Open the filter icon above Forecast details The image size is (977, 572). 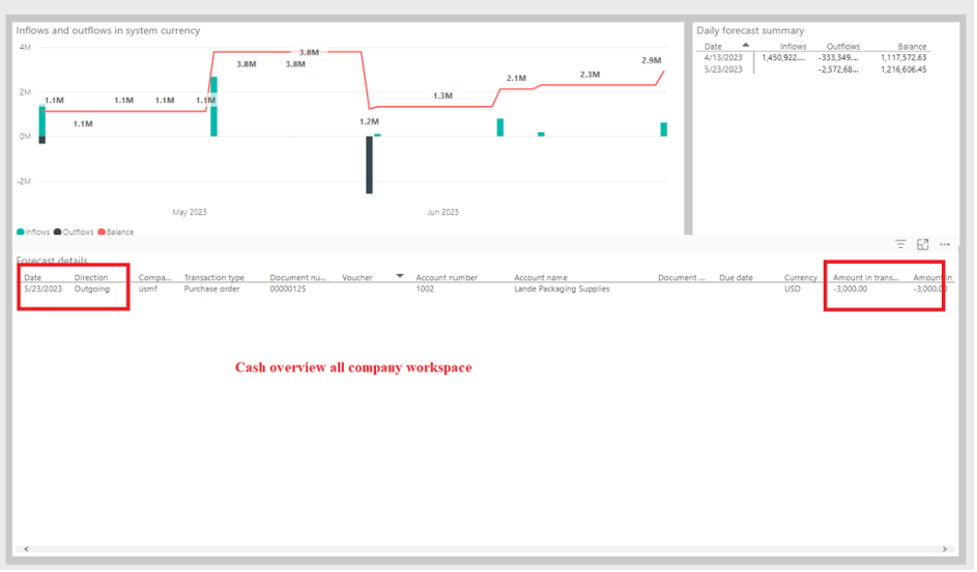[900, 244]
